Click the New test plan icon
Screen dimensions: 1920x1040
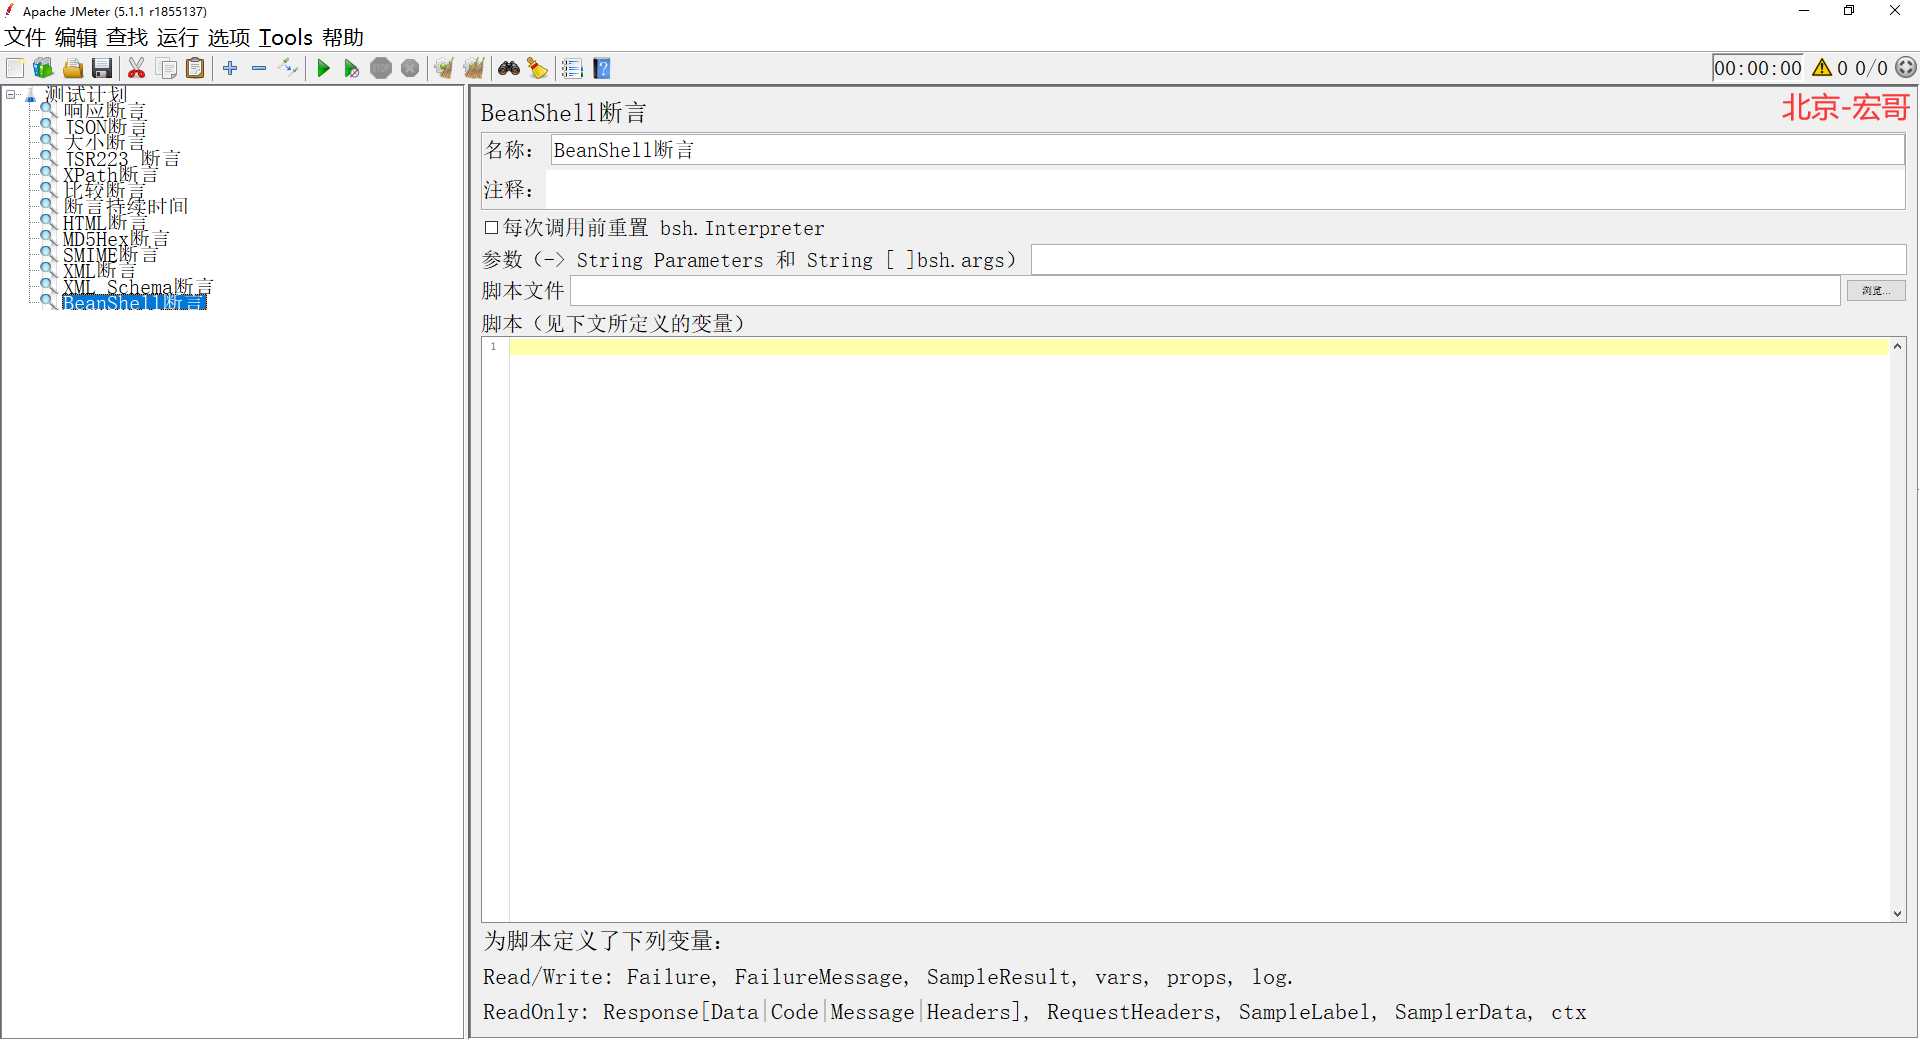(x=15, y=68)
